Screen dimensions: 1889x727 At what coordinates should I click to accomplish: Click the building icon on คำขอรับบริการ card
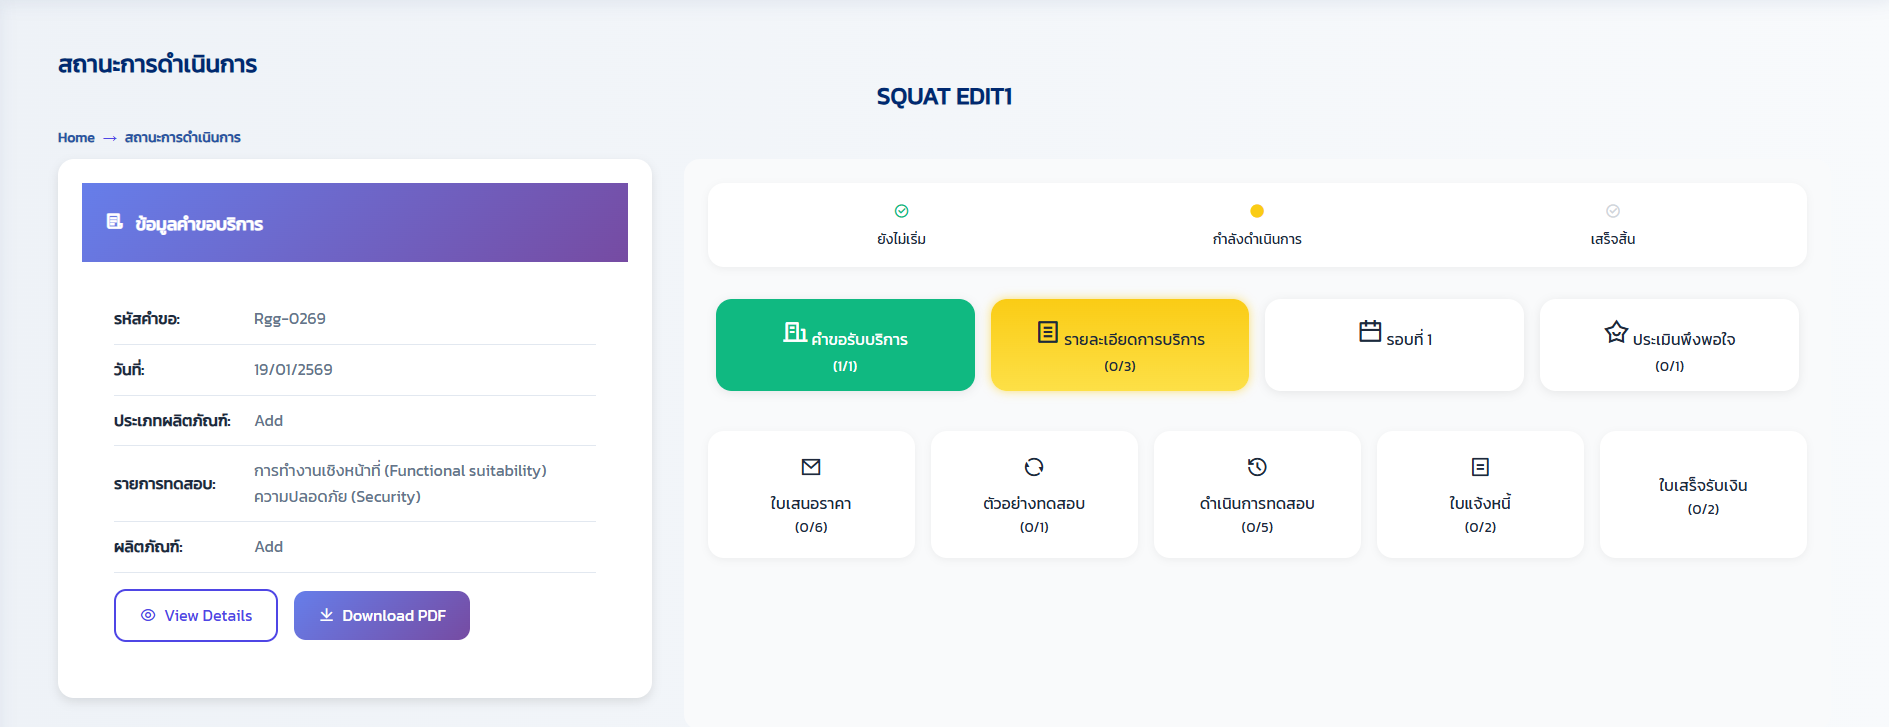coord(795,332)
